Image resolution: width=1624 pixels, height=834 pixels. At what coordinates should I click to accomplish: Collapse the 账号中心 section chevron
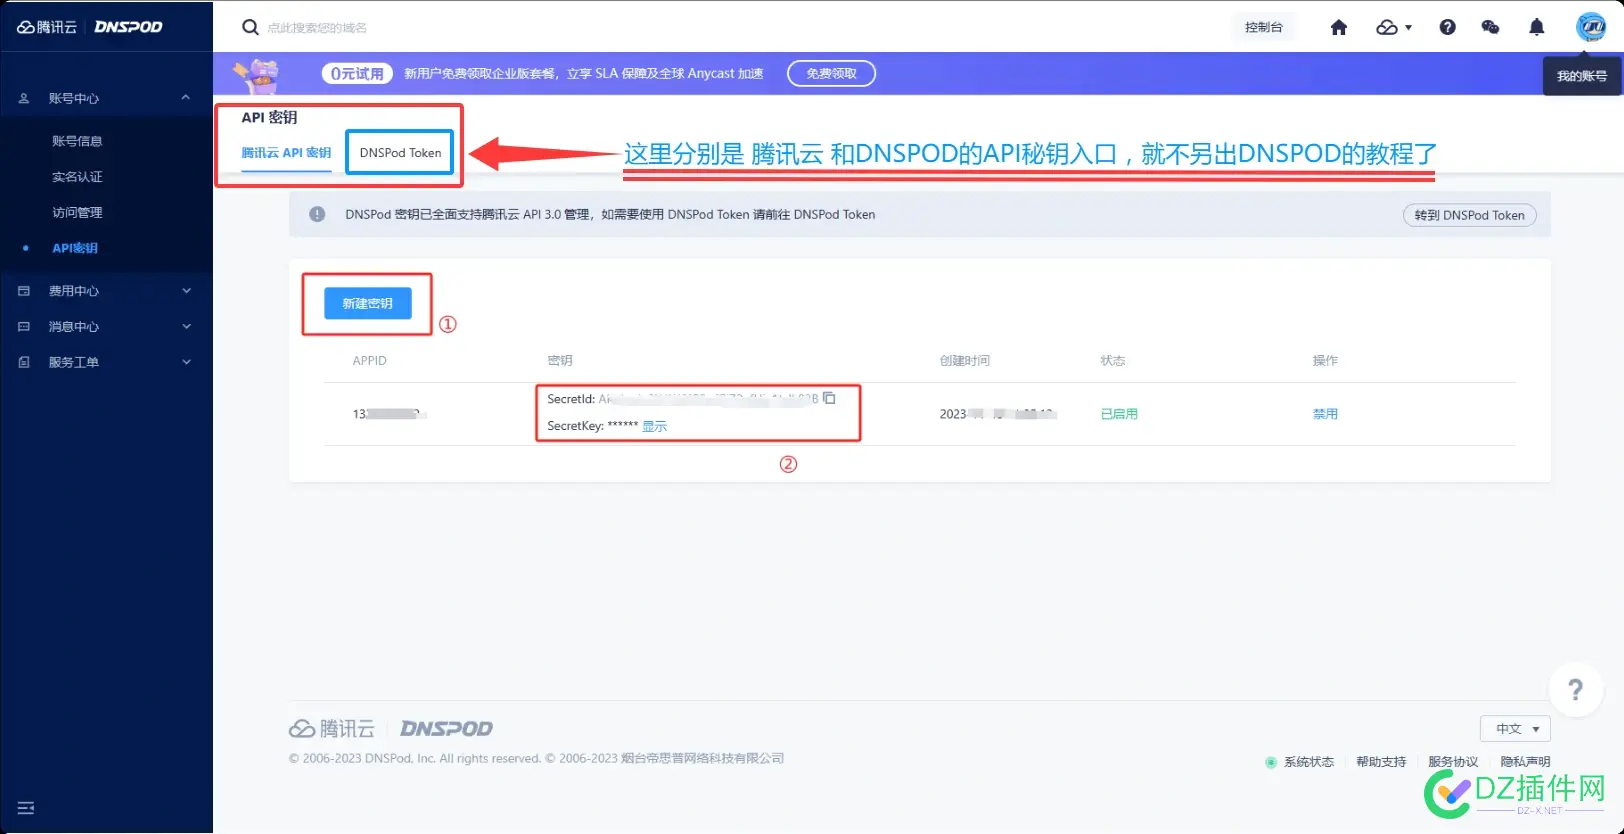coord(185,98)
